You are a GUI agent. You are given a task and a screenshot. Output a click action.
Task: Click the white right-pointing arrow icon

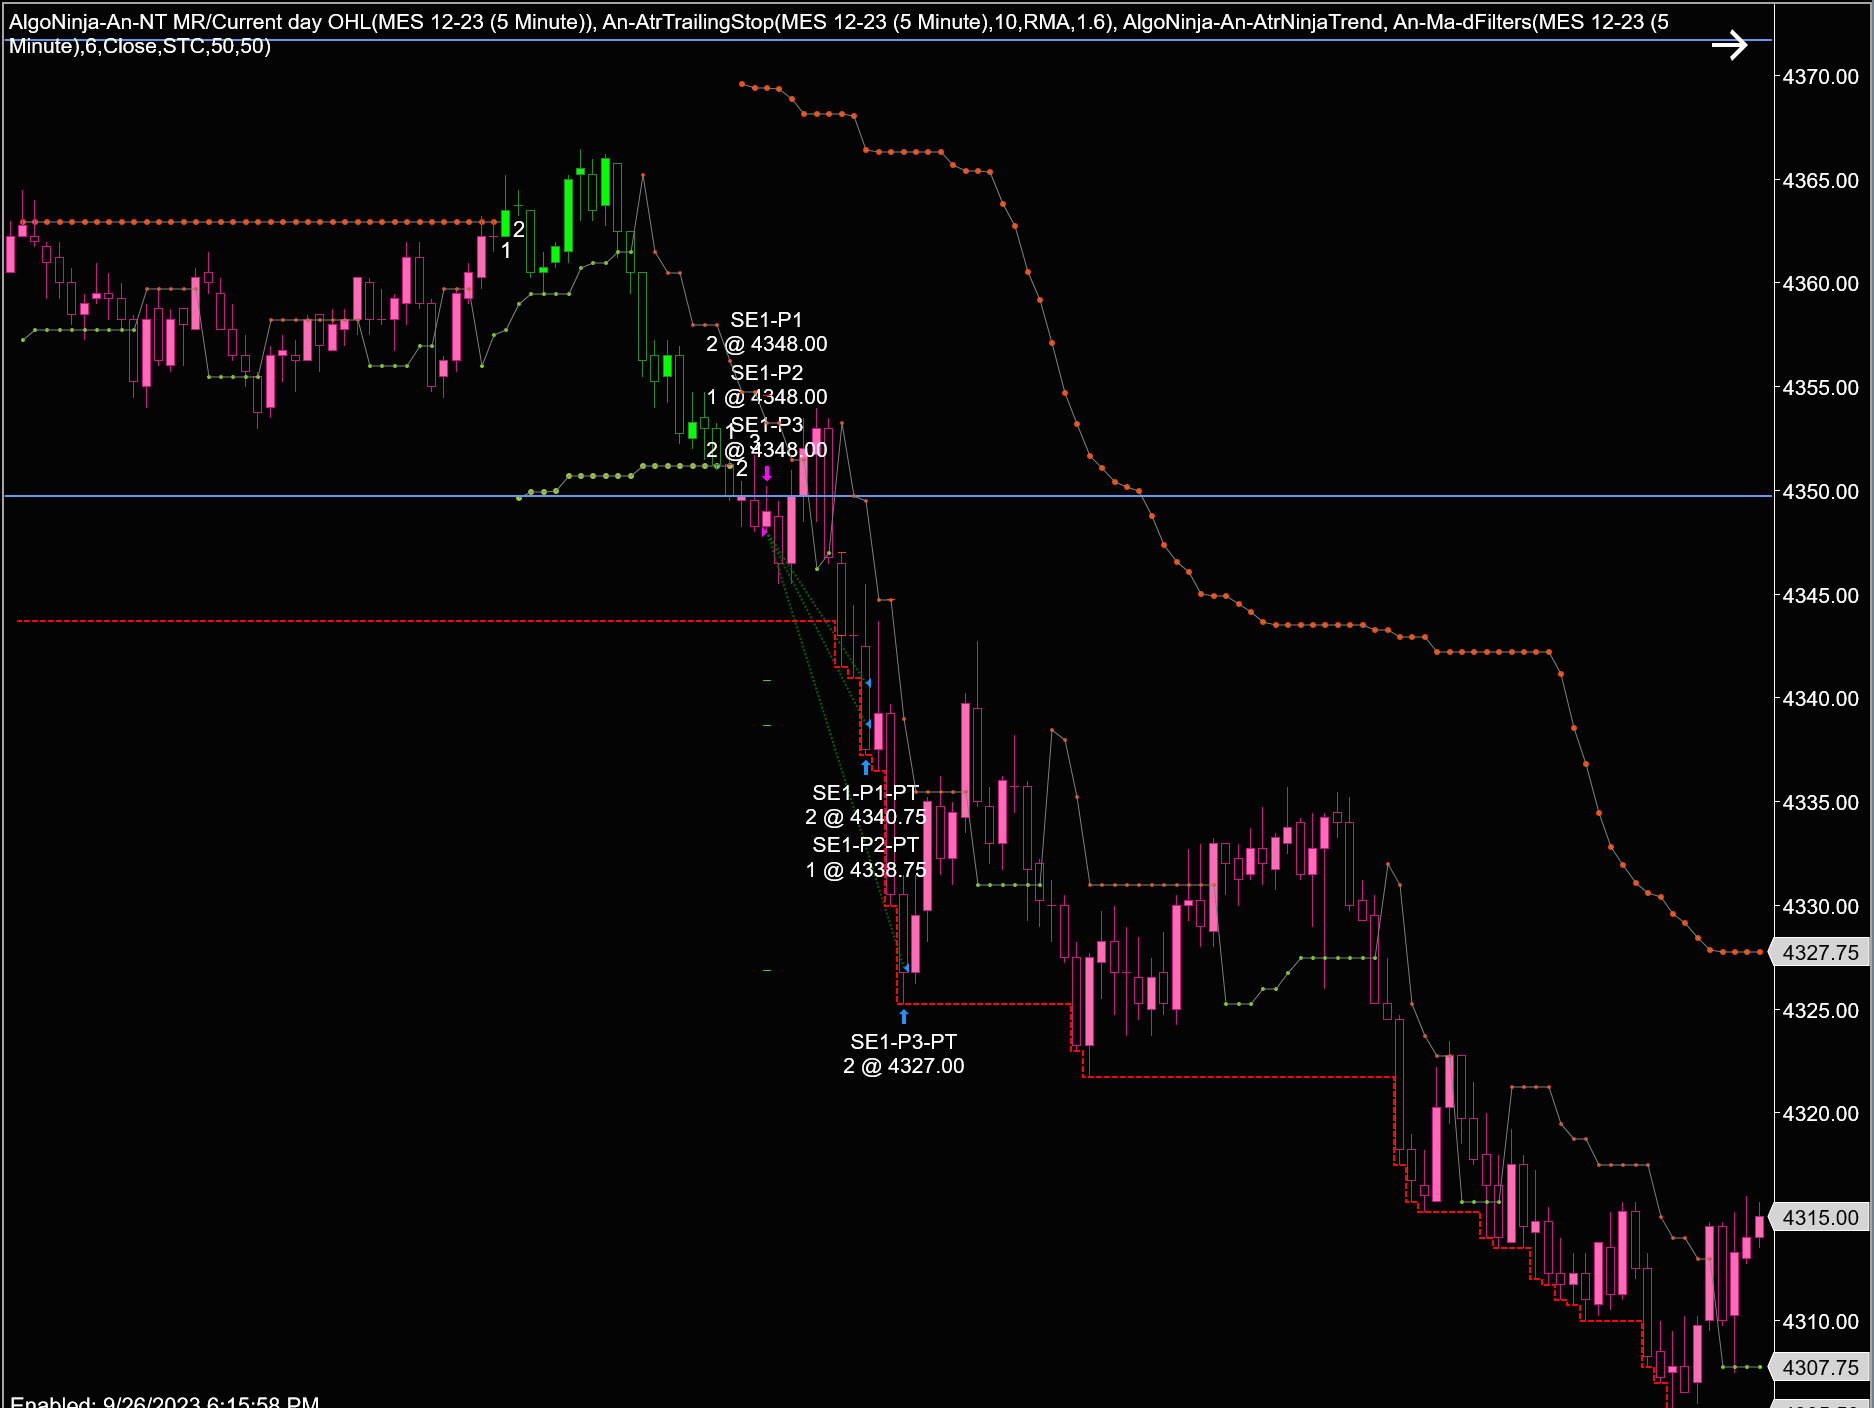(1729, 45)
